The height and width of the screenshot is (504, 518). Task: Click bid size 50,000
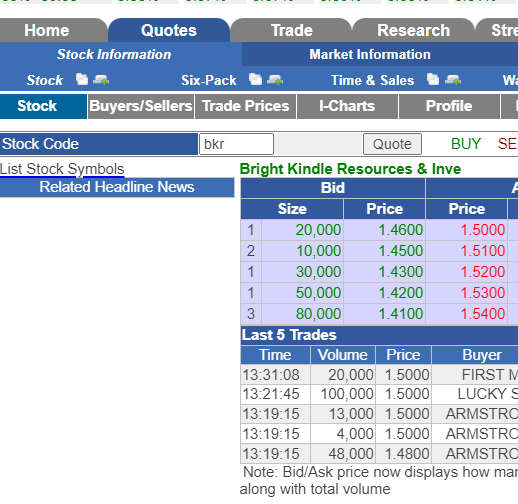[318, 293]
